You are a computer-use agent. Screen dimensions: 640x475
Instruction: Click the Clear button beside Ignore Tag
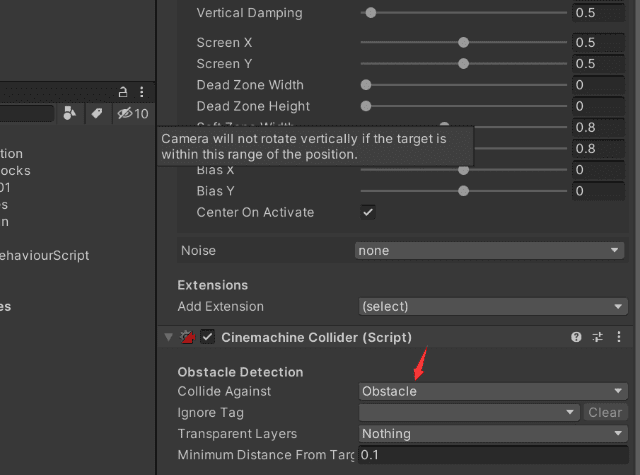pyautogui.click(x=604, y=412)
